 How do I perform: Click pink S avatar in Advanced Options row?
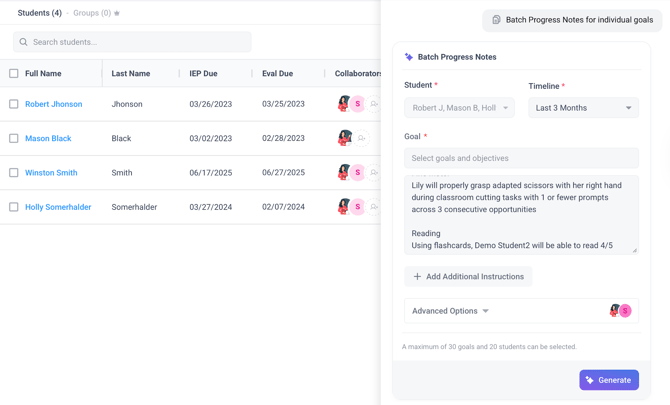click(x=625, y=311)
